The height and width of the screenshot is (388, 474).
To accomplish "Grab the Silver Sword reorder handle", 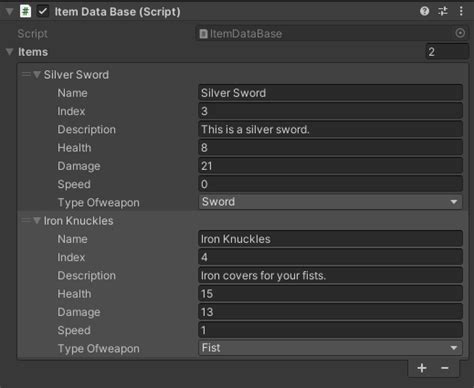I will point(26,74).
